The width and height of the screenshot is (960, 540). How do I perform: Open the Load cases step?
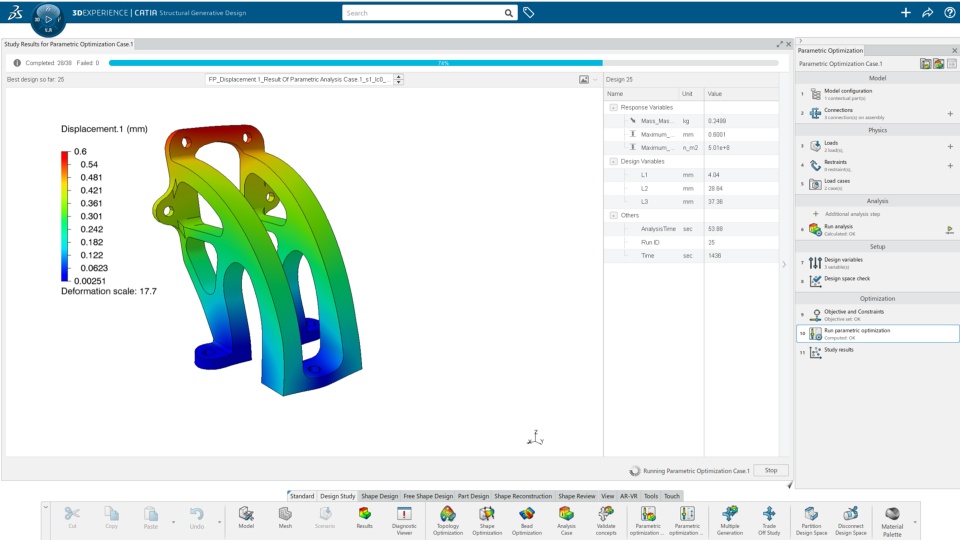coord(877,184)
